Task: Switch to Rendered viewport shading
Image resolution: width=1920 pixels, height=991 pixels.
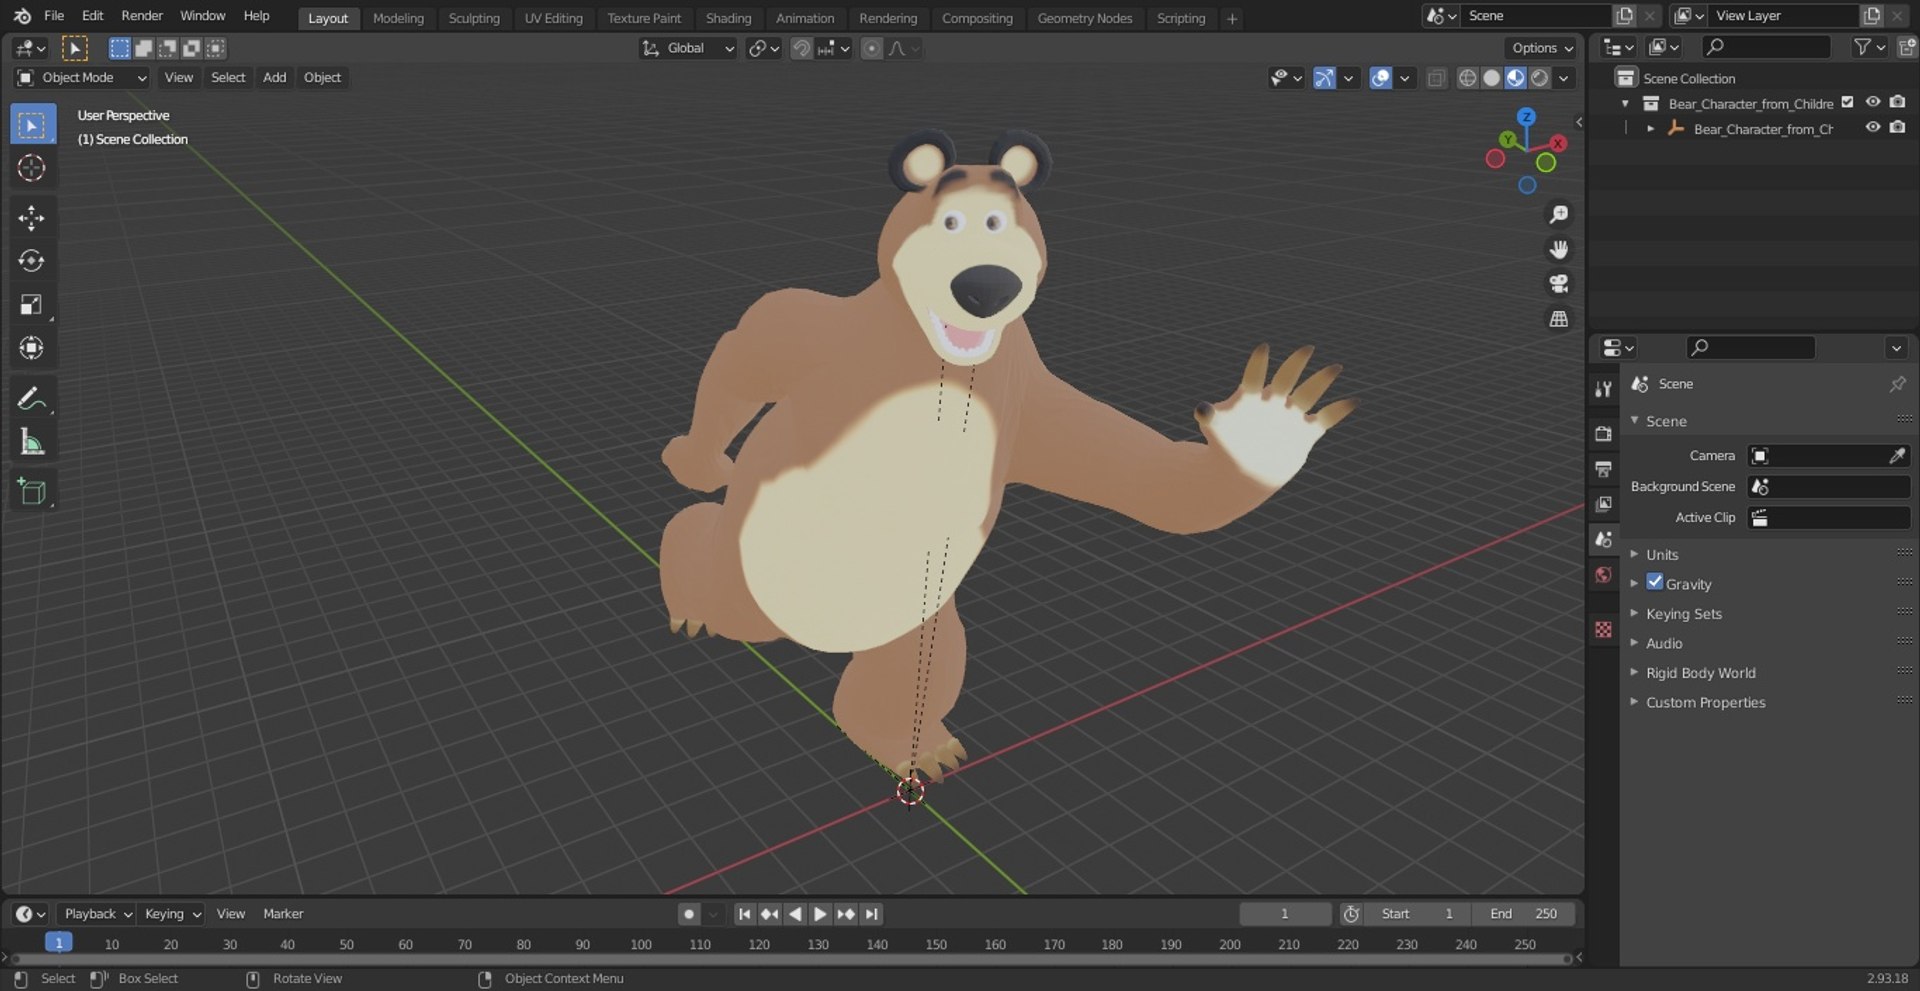Action: coord(1540,78)
